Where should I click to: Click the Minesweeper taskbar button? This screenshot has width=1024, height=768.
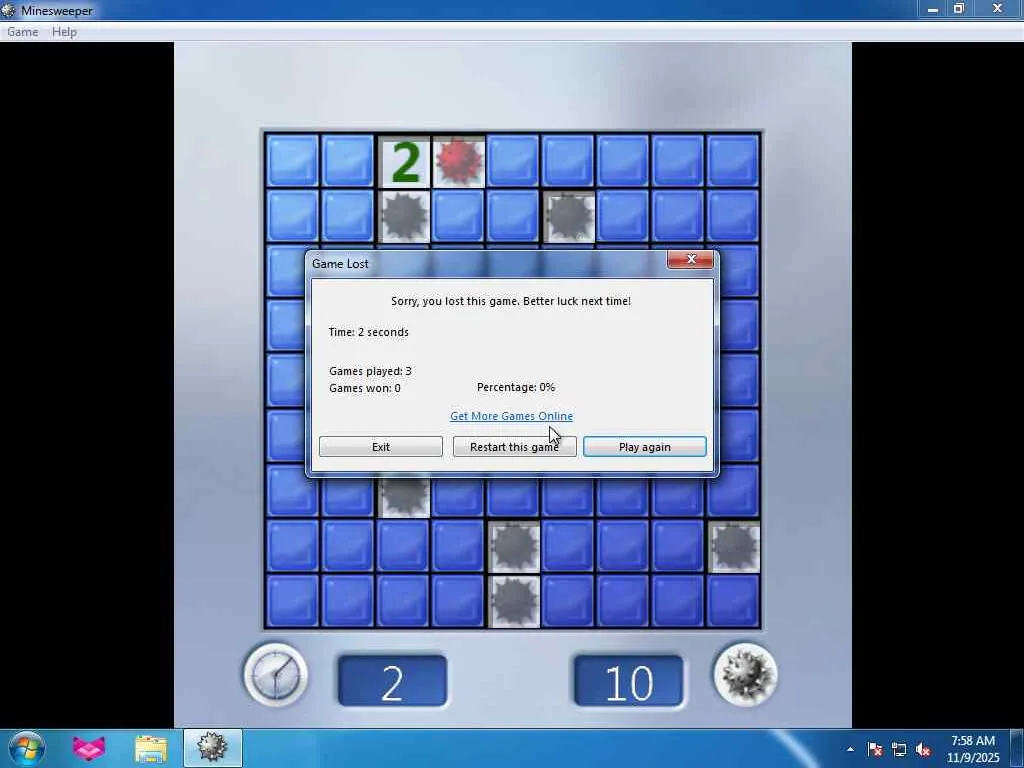[x=212, y=748]
